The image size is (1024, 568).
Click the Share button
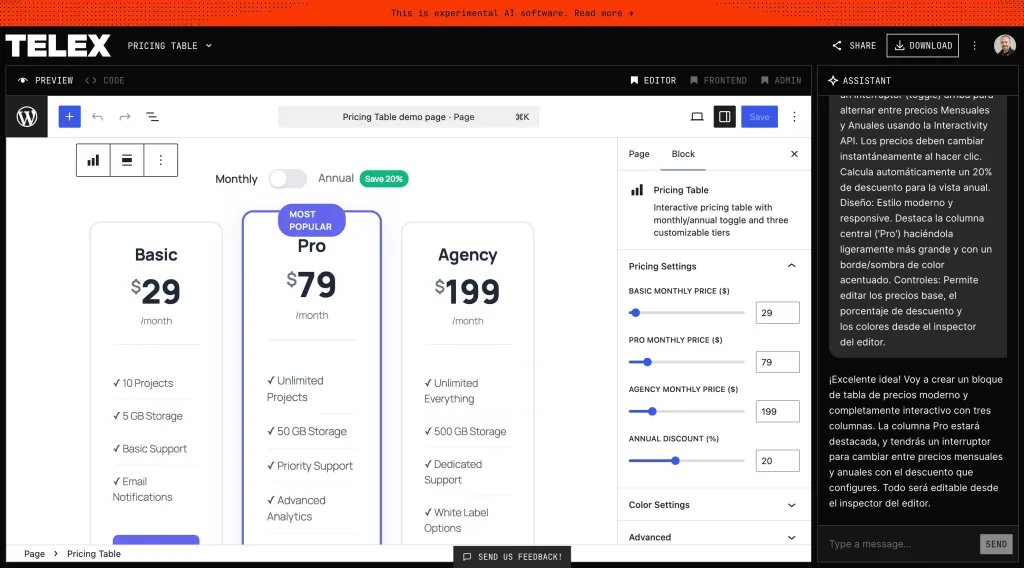[x=854, y=46]
